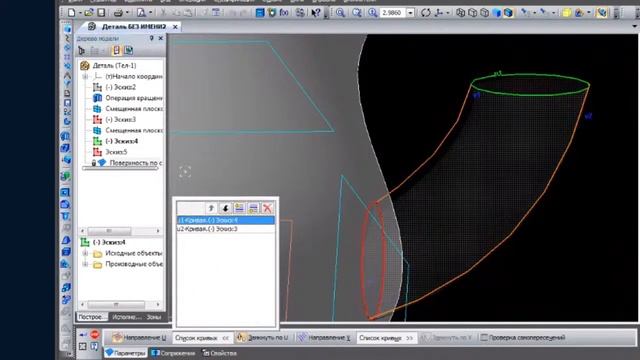Toggle highlighted tree display mode icon

116,51
